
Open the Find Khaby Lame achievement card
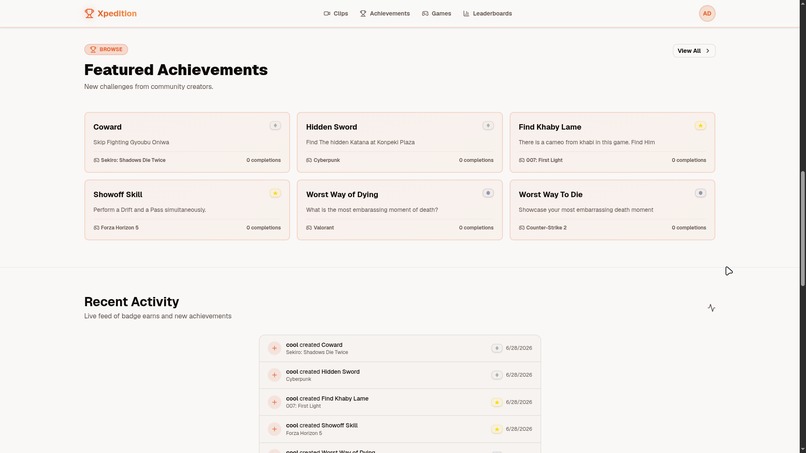(x=612, y=142)
